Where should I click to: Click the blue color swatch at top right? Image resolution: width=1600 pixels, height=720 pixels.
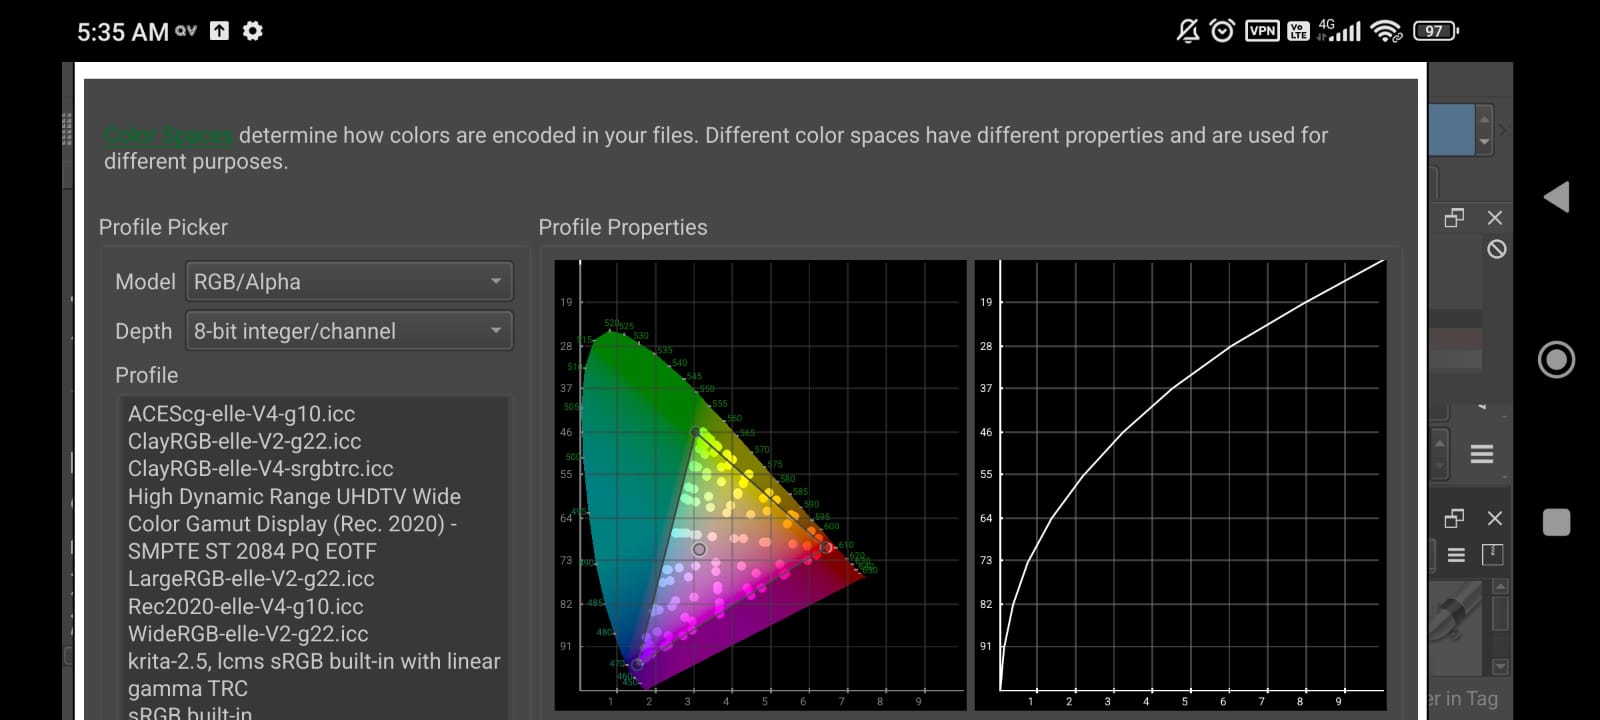pos(1450,130)
